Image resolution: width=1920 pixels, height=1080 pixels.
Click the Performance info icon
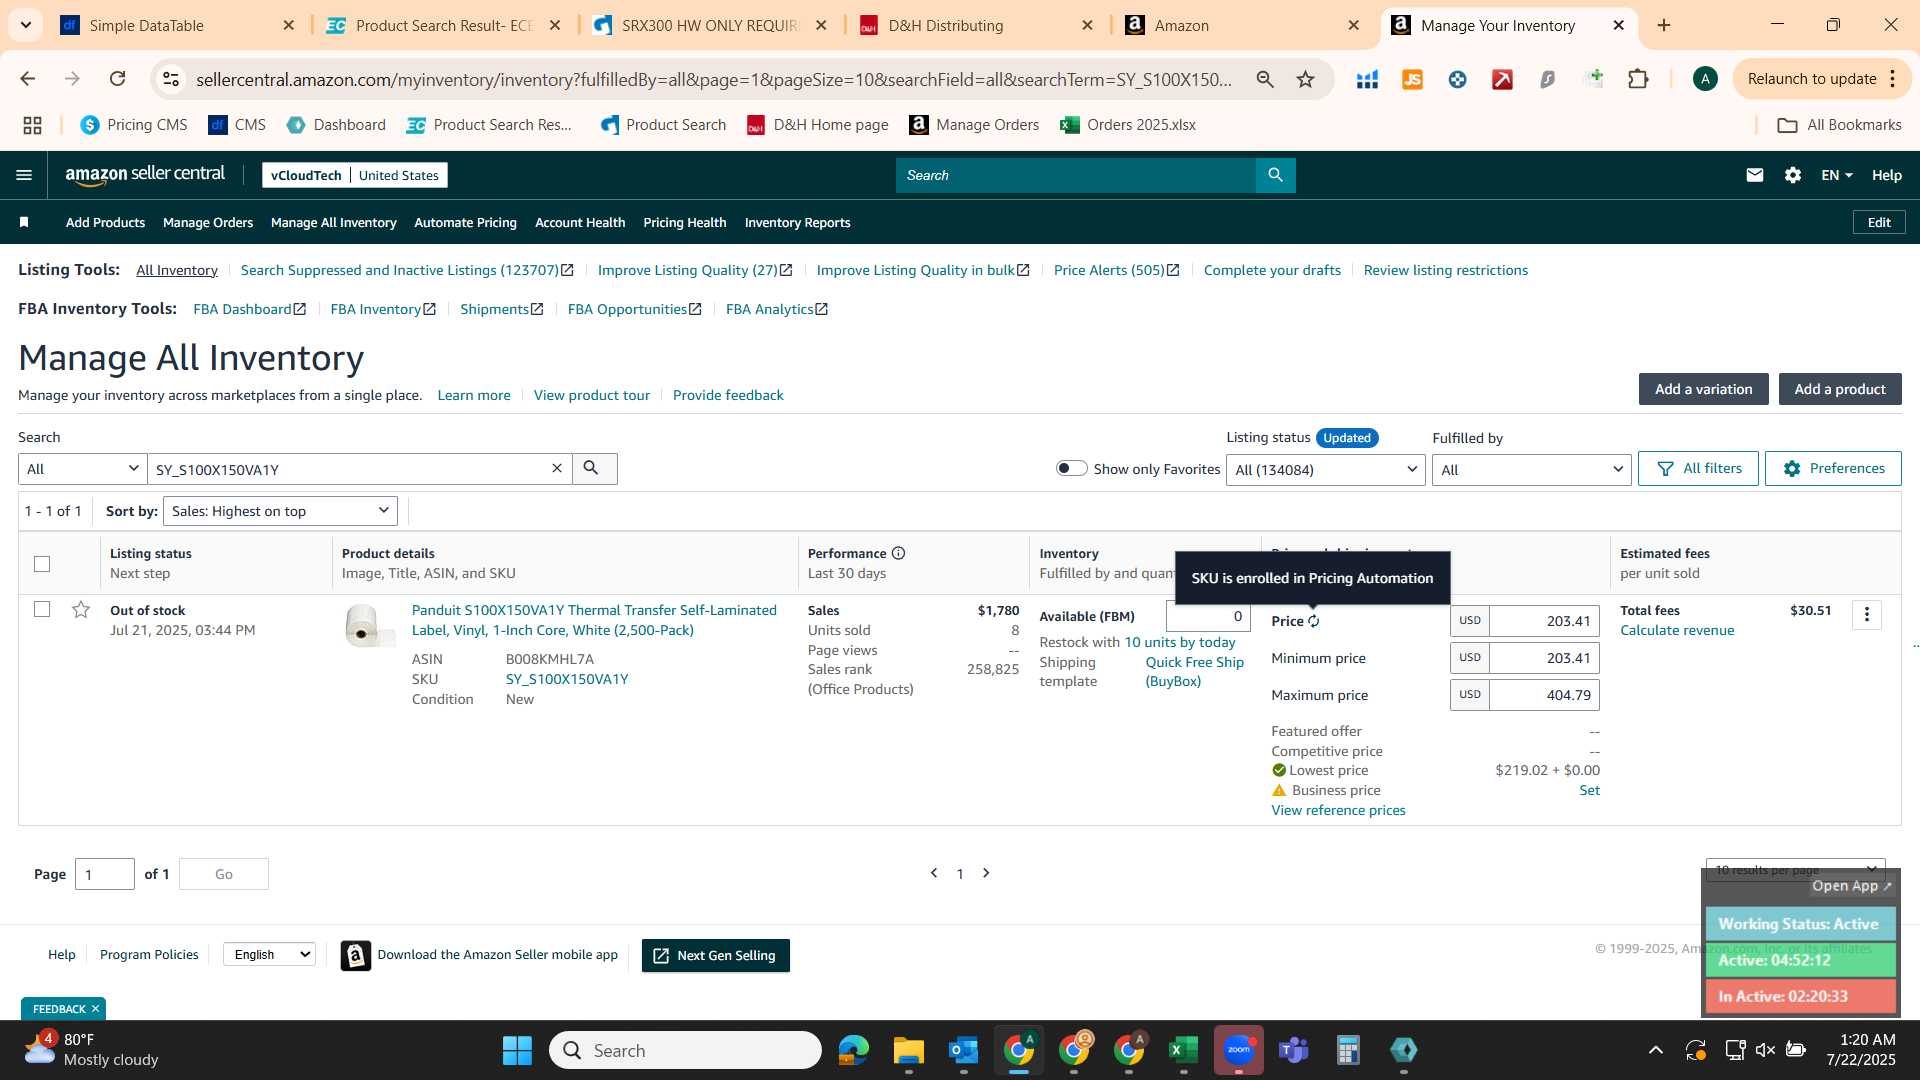tap(898, 553)
